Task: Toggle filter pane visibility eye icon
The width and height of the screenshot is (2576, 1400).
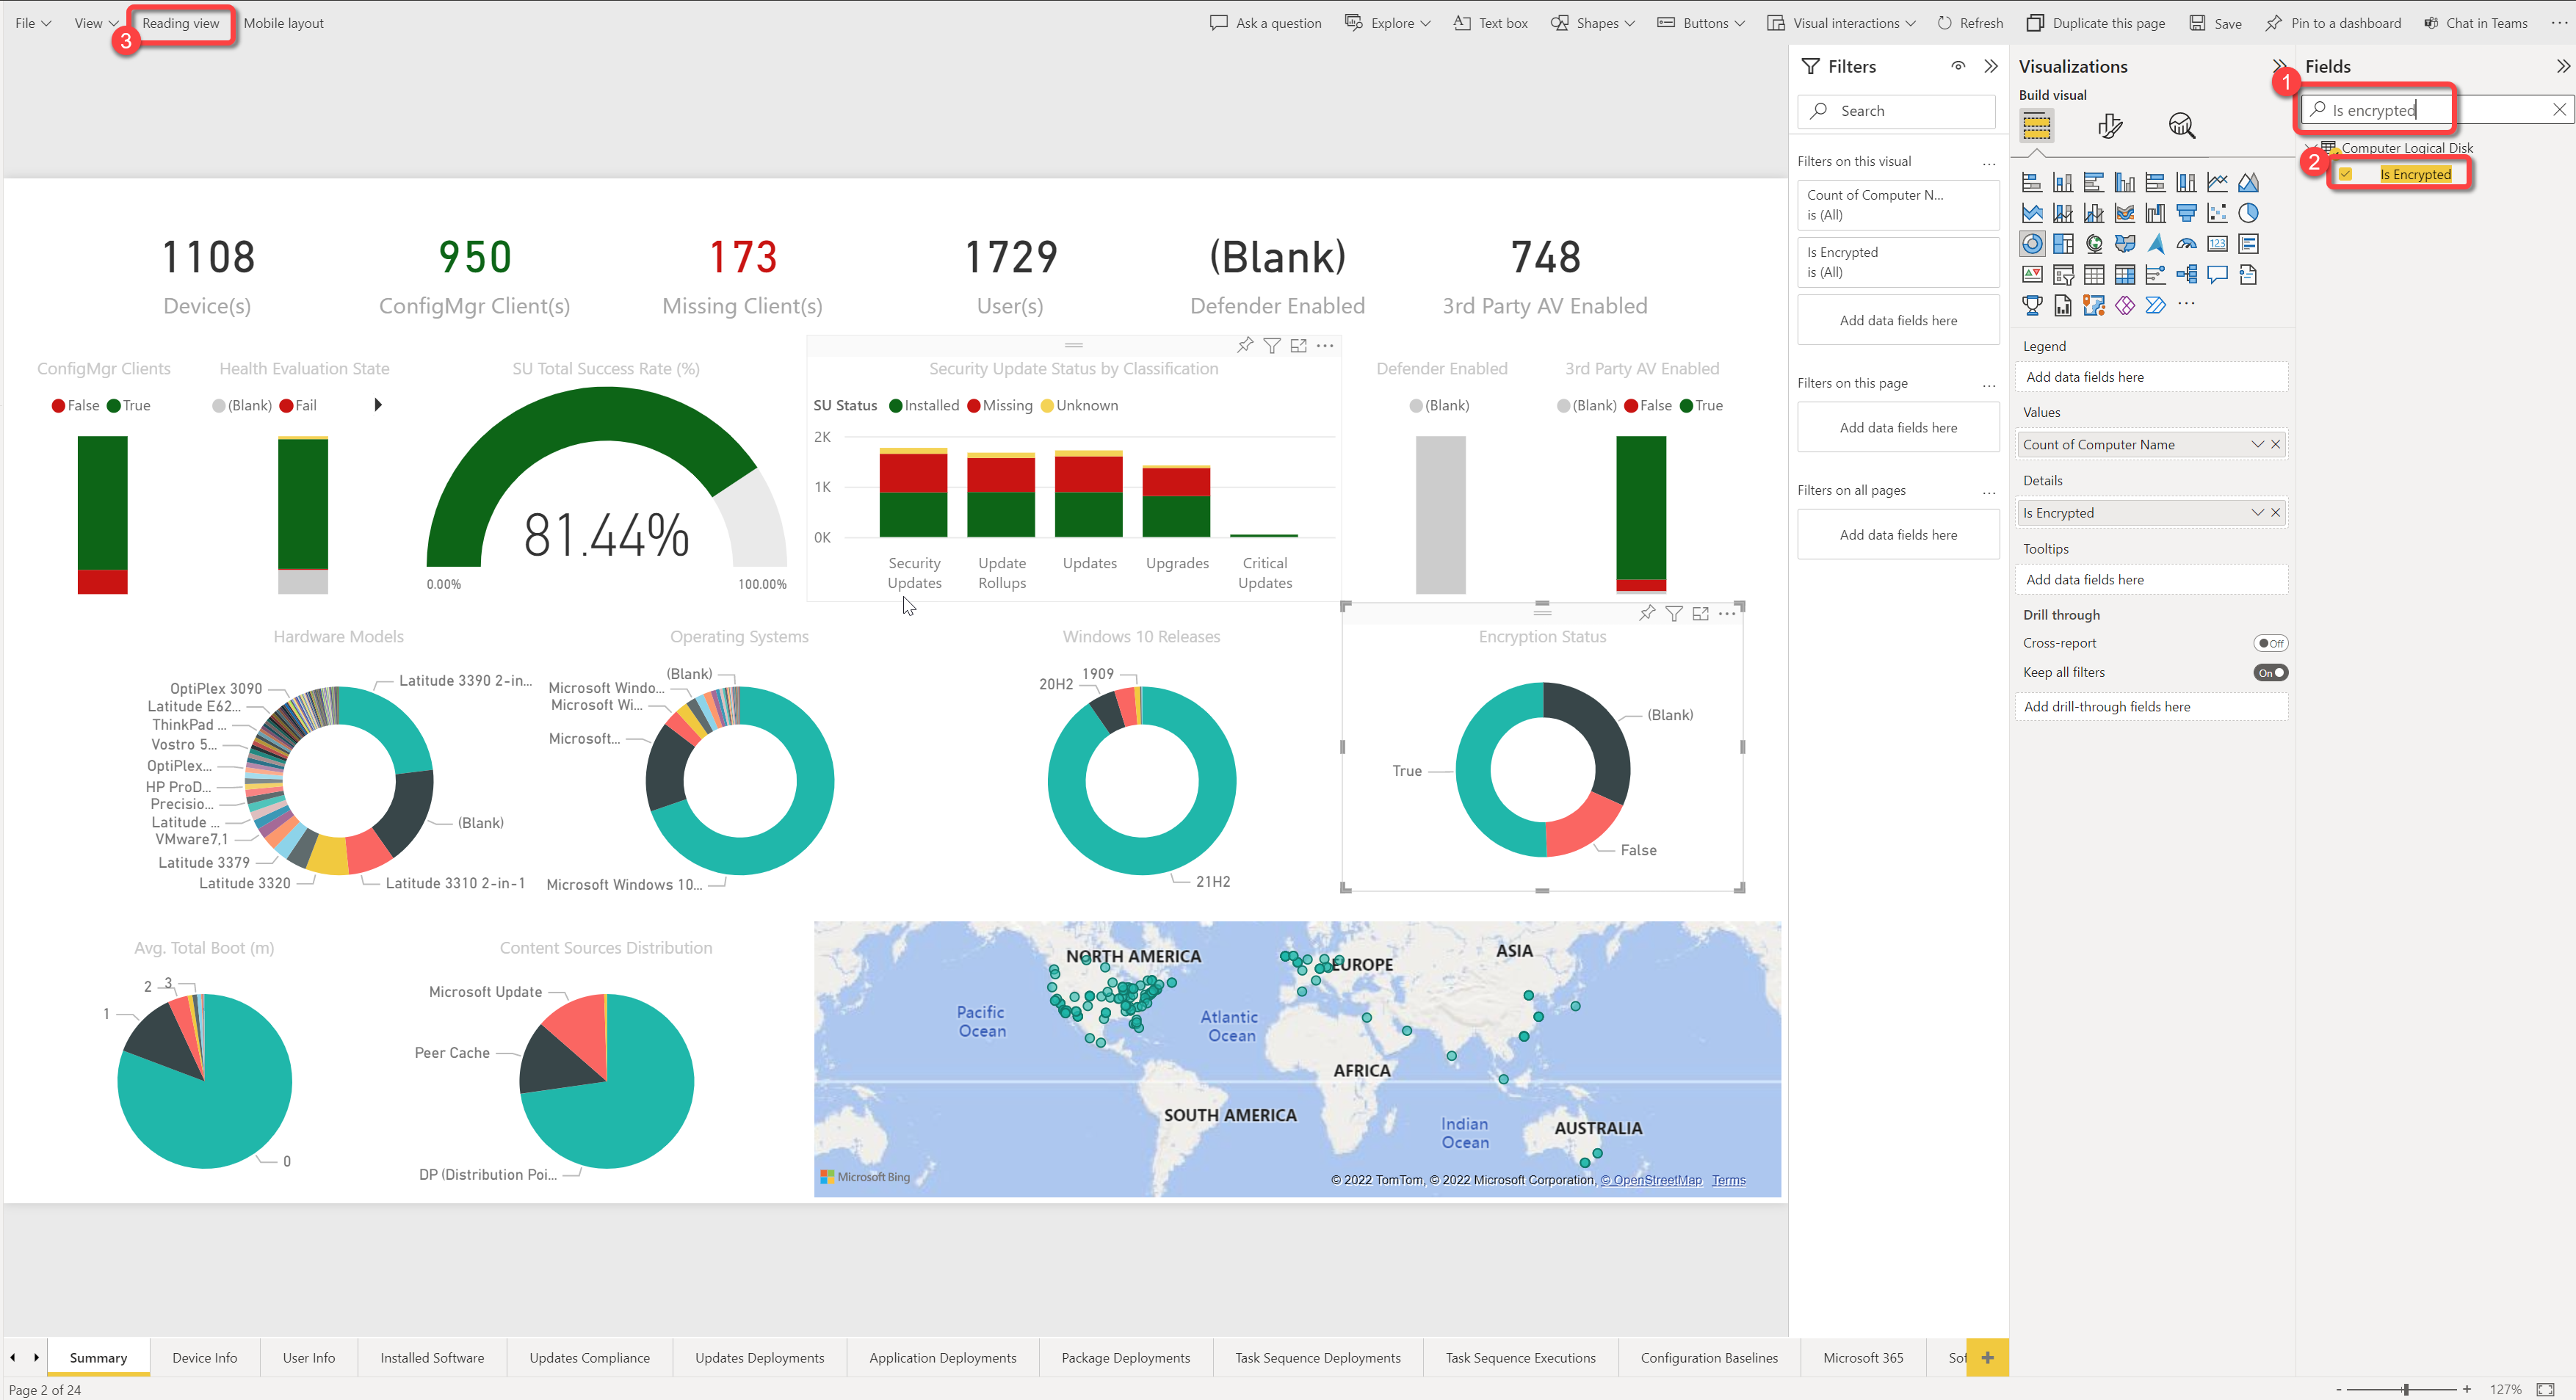Action: pos(1958,66)
